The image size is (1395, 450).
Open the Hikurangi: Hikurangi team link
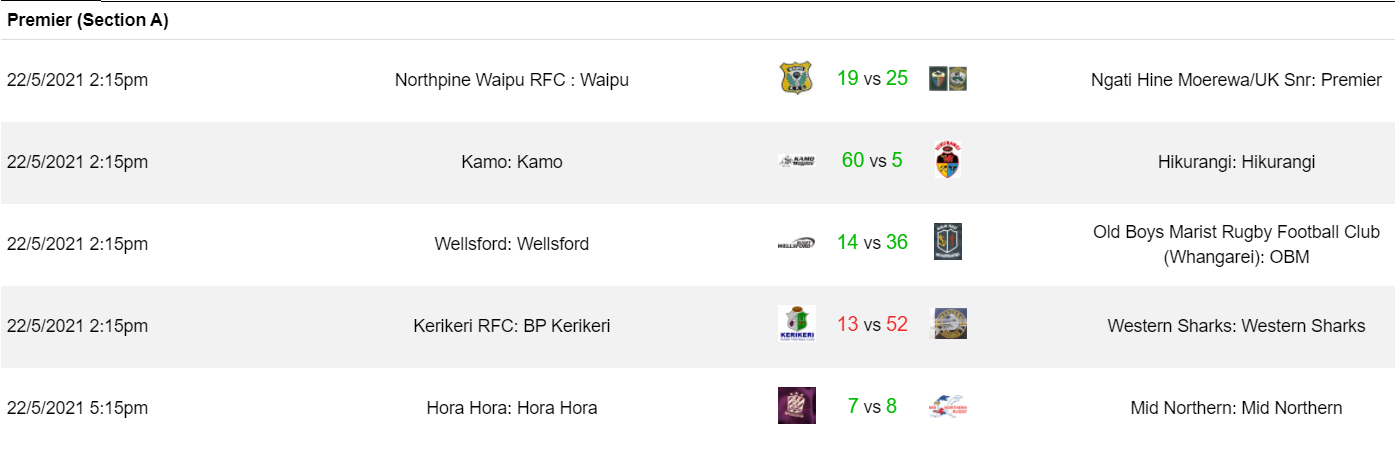point(1236,162)
